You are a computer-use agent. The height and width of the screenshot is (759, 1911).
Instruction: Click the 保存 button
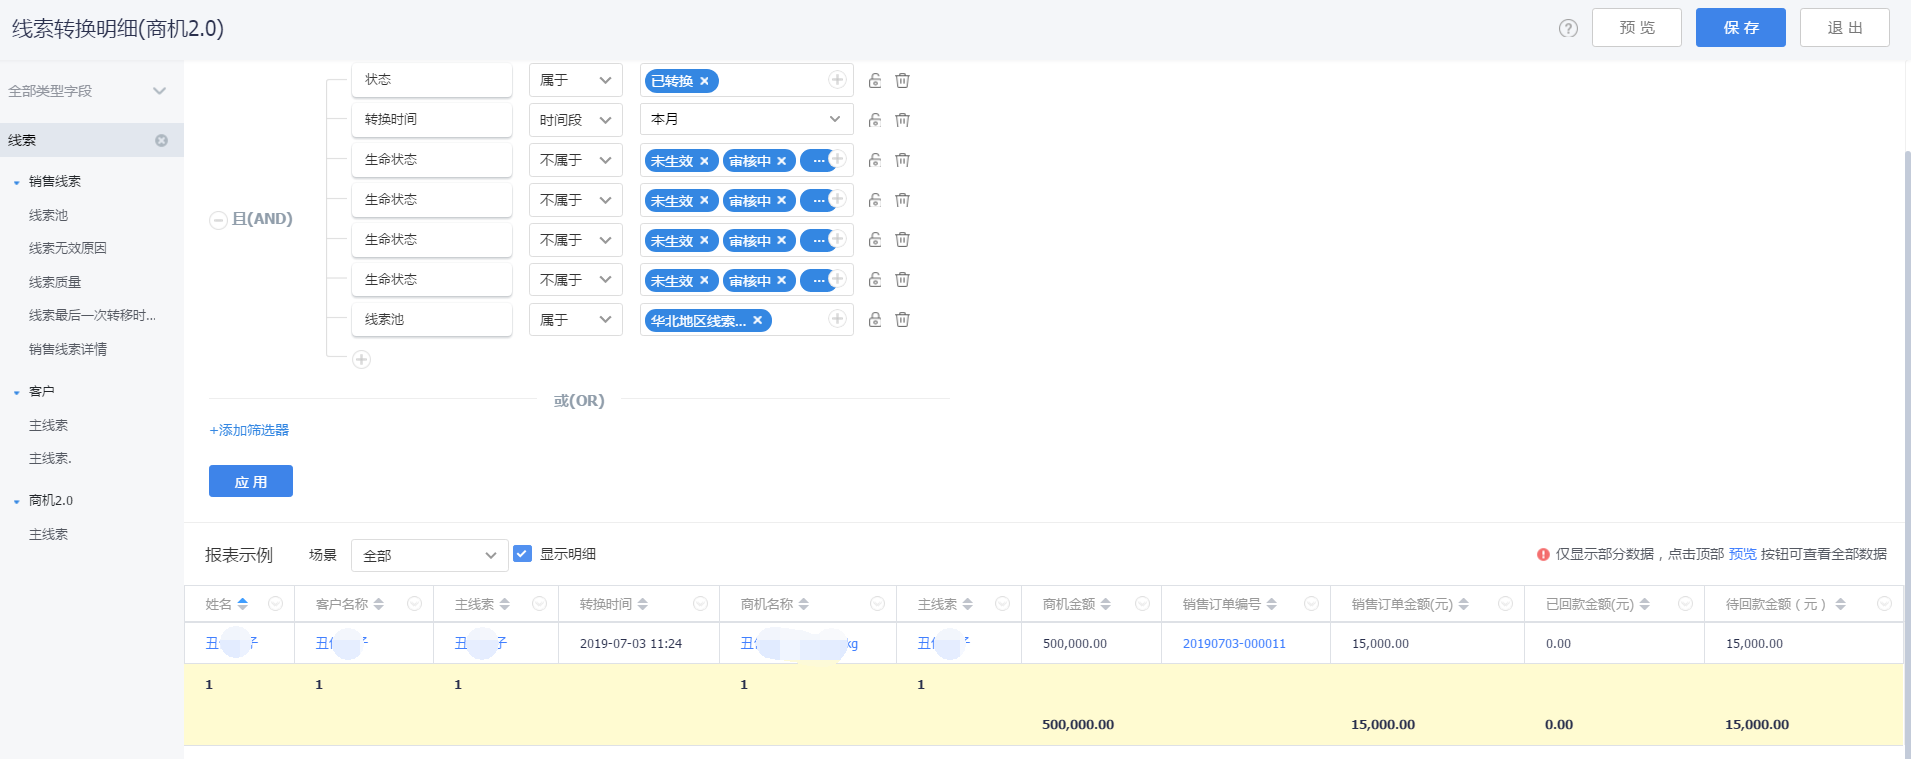(x=1741, y=27)
